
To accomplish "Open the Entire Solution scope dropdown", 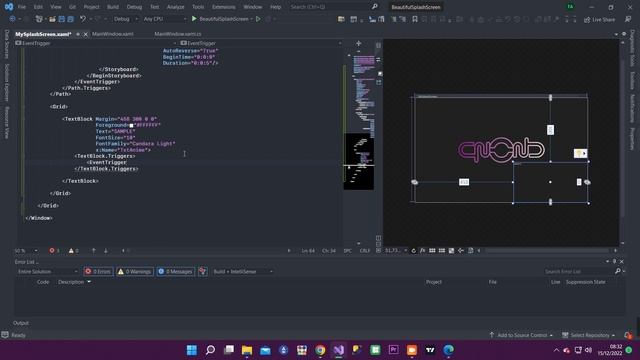I will pos(47,271).
